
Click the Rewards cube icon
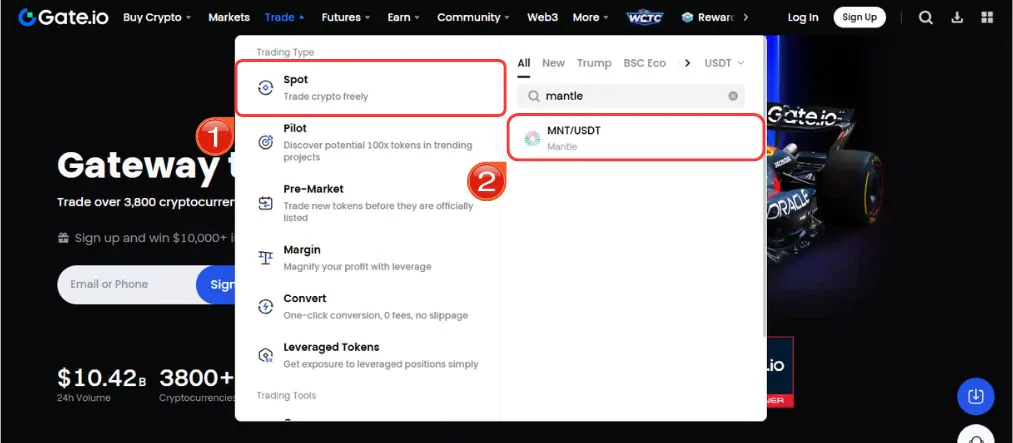[687, 17]
